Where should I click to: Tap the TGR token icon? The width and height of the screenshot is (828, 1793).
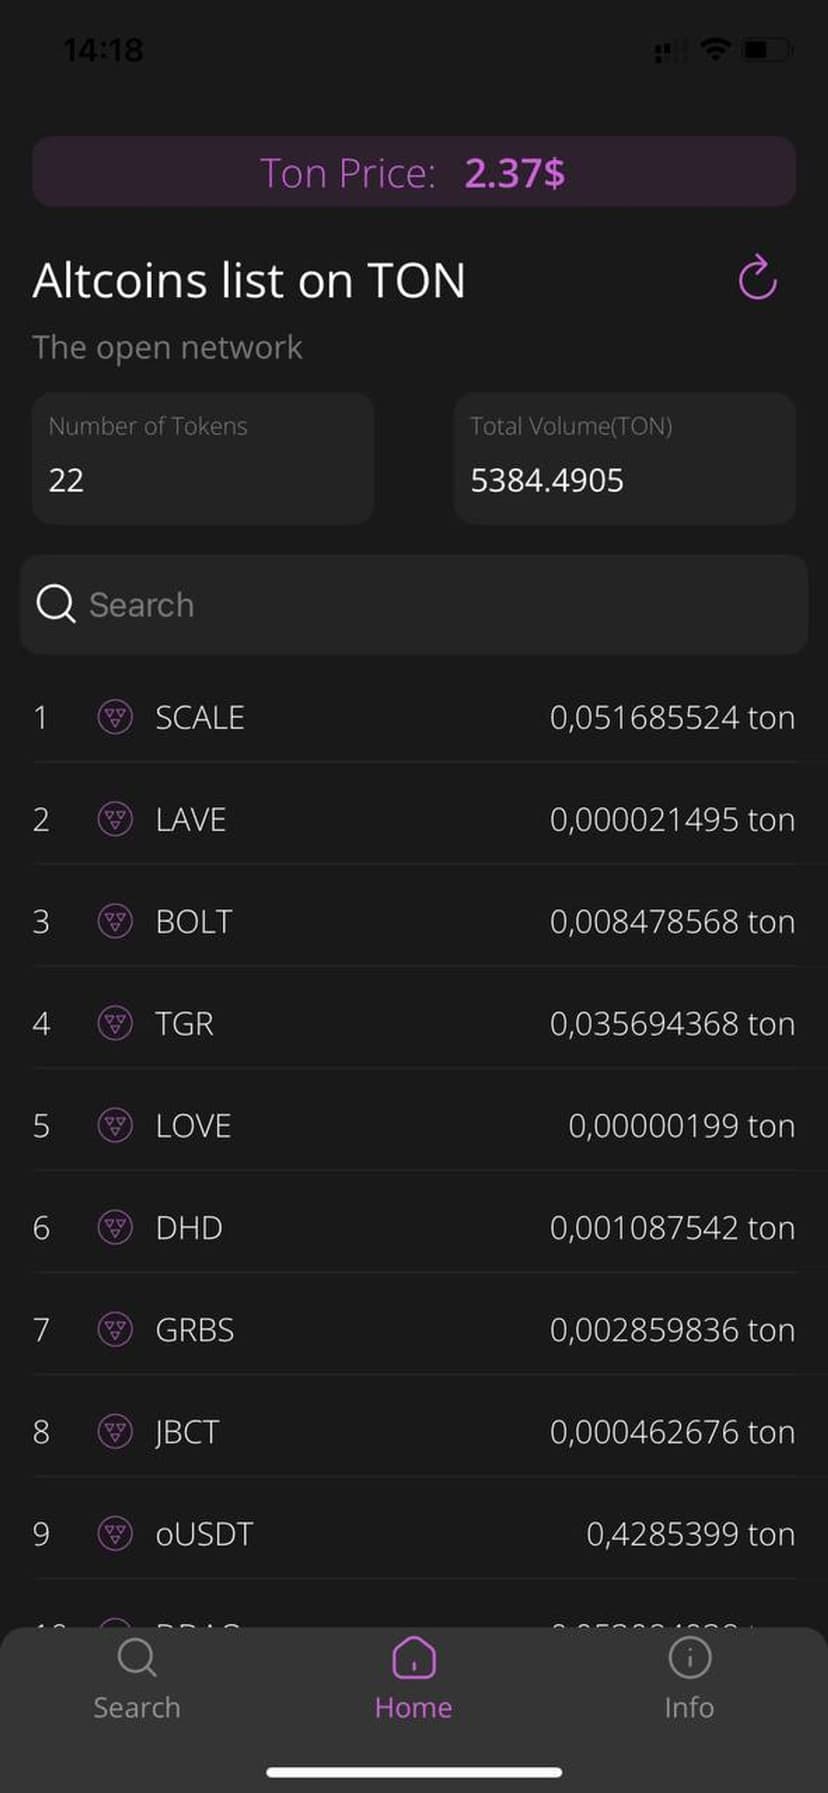pos(115,1023)
